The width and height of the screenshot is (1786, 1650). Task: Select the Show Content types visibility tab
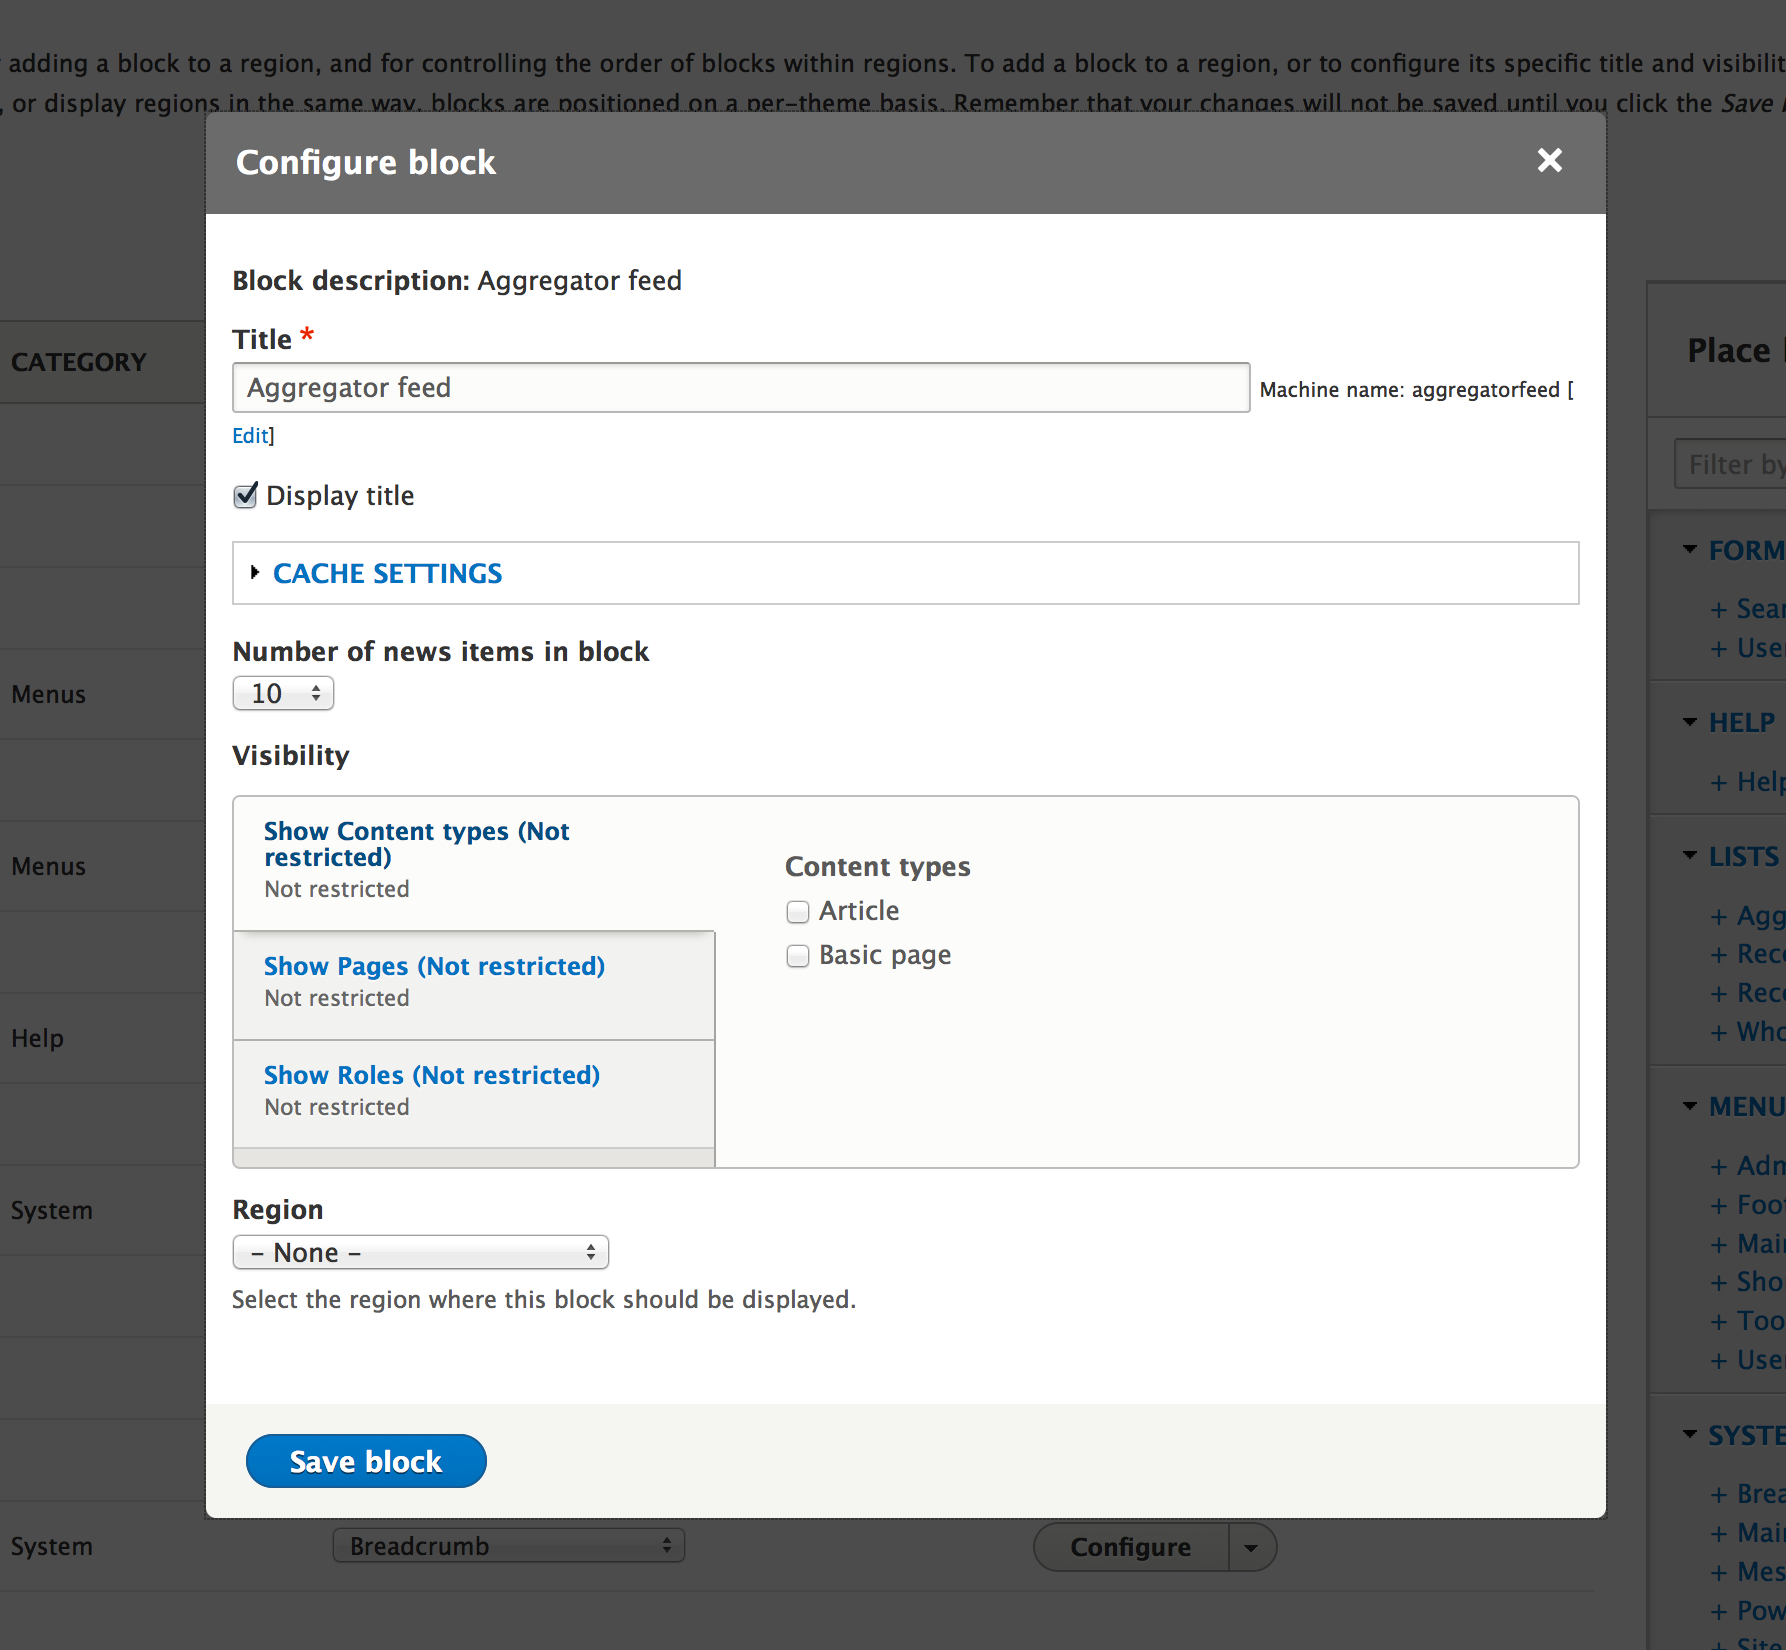[x=417, y=843]
